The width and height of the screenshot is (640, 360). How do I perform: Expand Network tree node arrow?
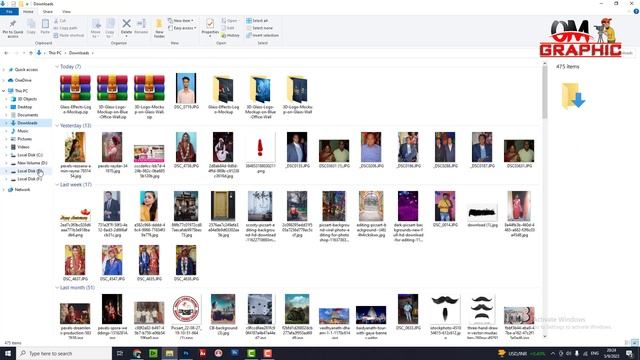(4, 190)
